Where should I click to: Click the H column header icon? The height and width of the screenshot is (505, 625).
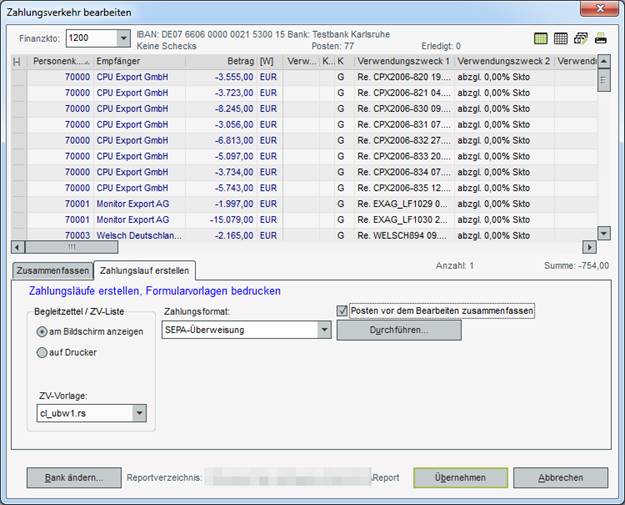coord(17,61)
